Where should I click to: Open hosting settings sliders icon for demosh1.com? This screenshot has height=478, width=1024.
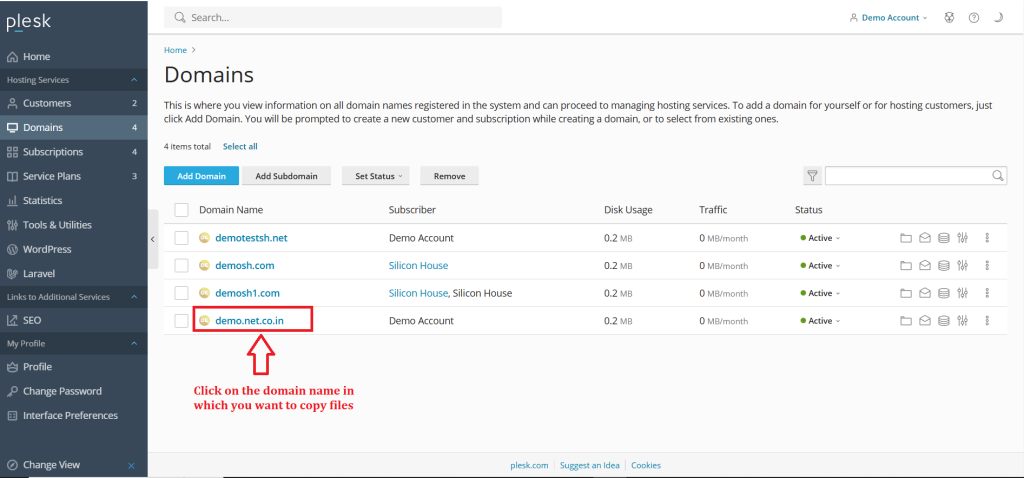962,293
